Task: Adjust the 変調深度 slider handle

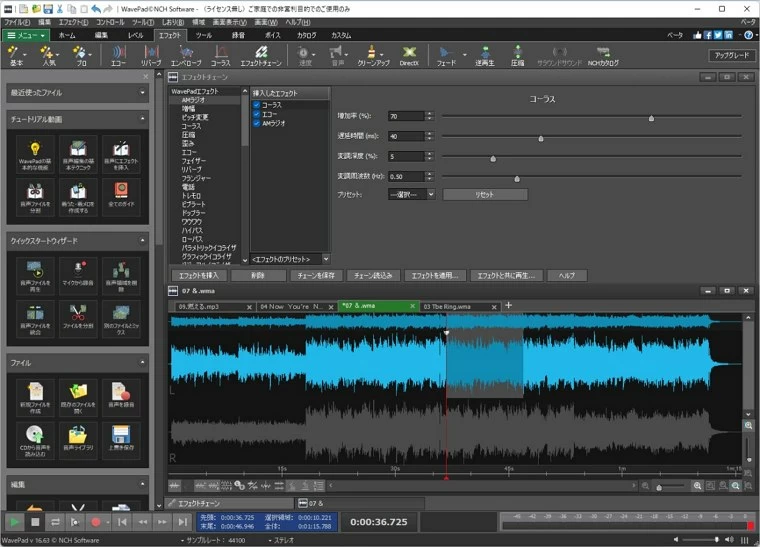Action: point(493,159)
